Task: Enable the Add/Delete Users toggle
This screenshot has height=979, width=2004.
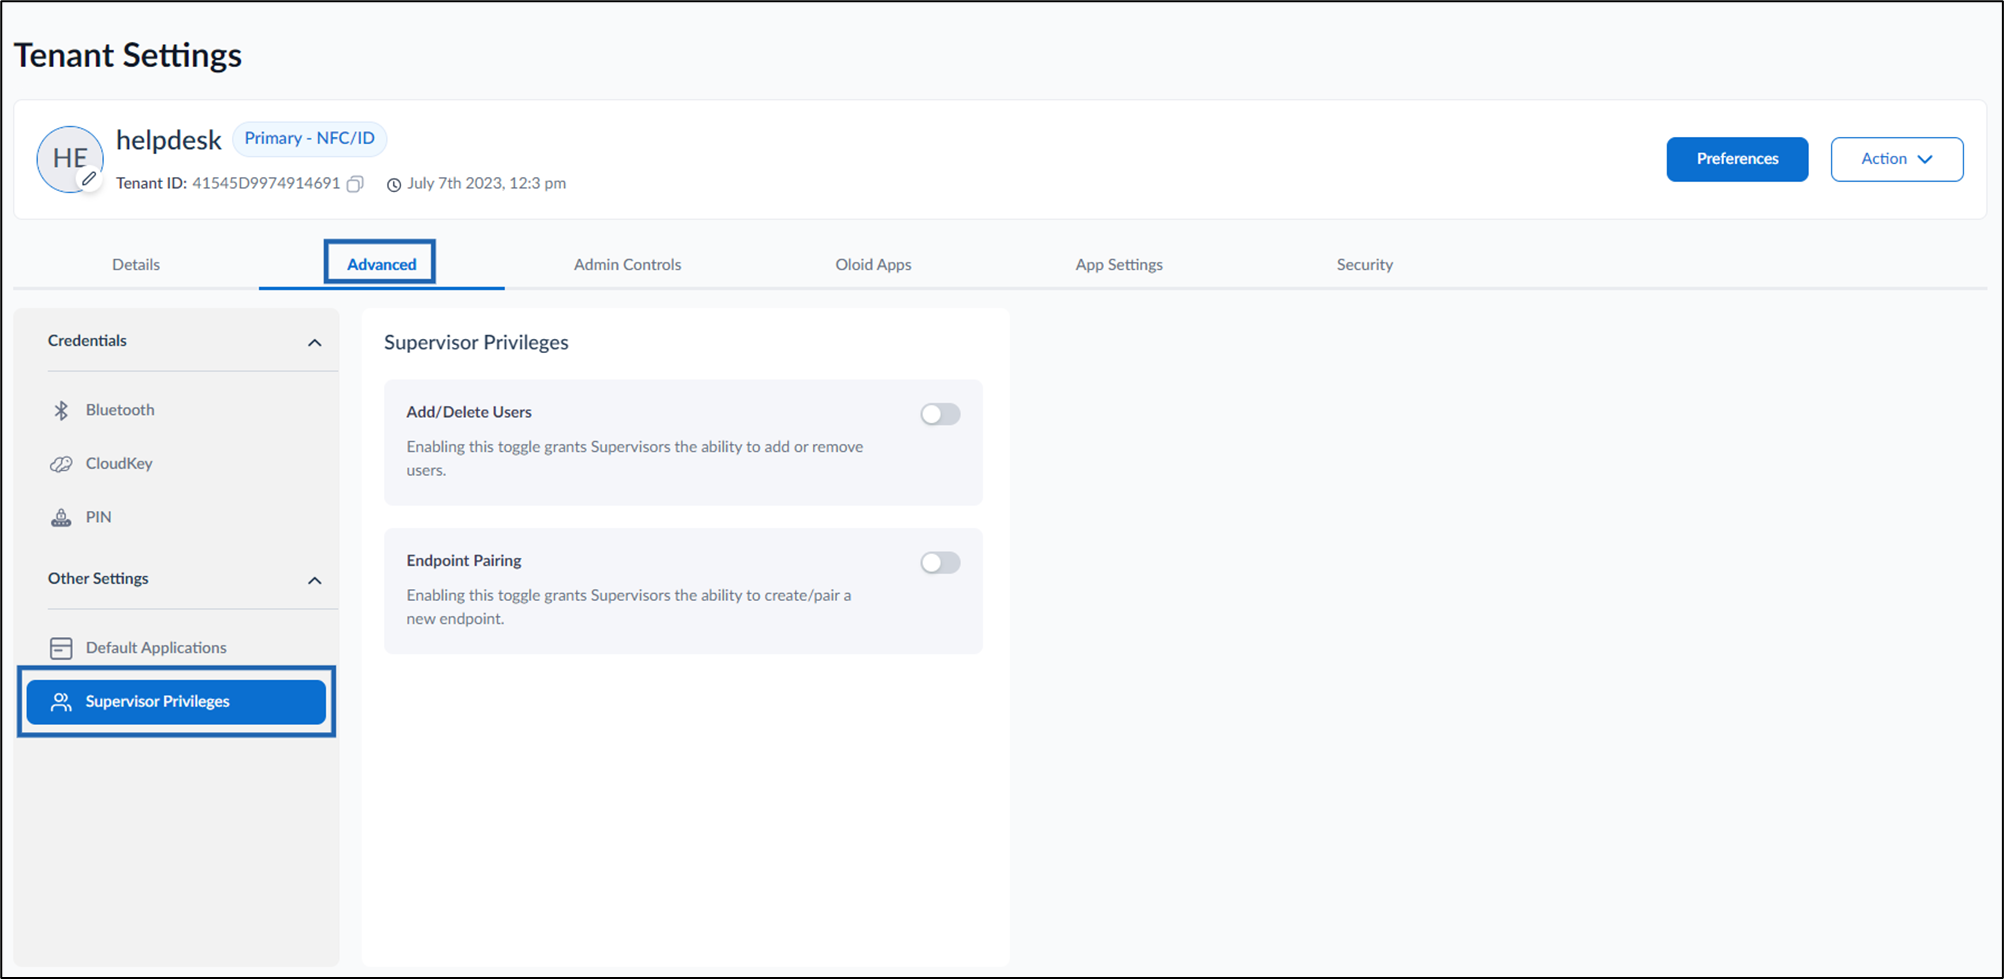Action: (940, 414)
